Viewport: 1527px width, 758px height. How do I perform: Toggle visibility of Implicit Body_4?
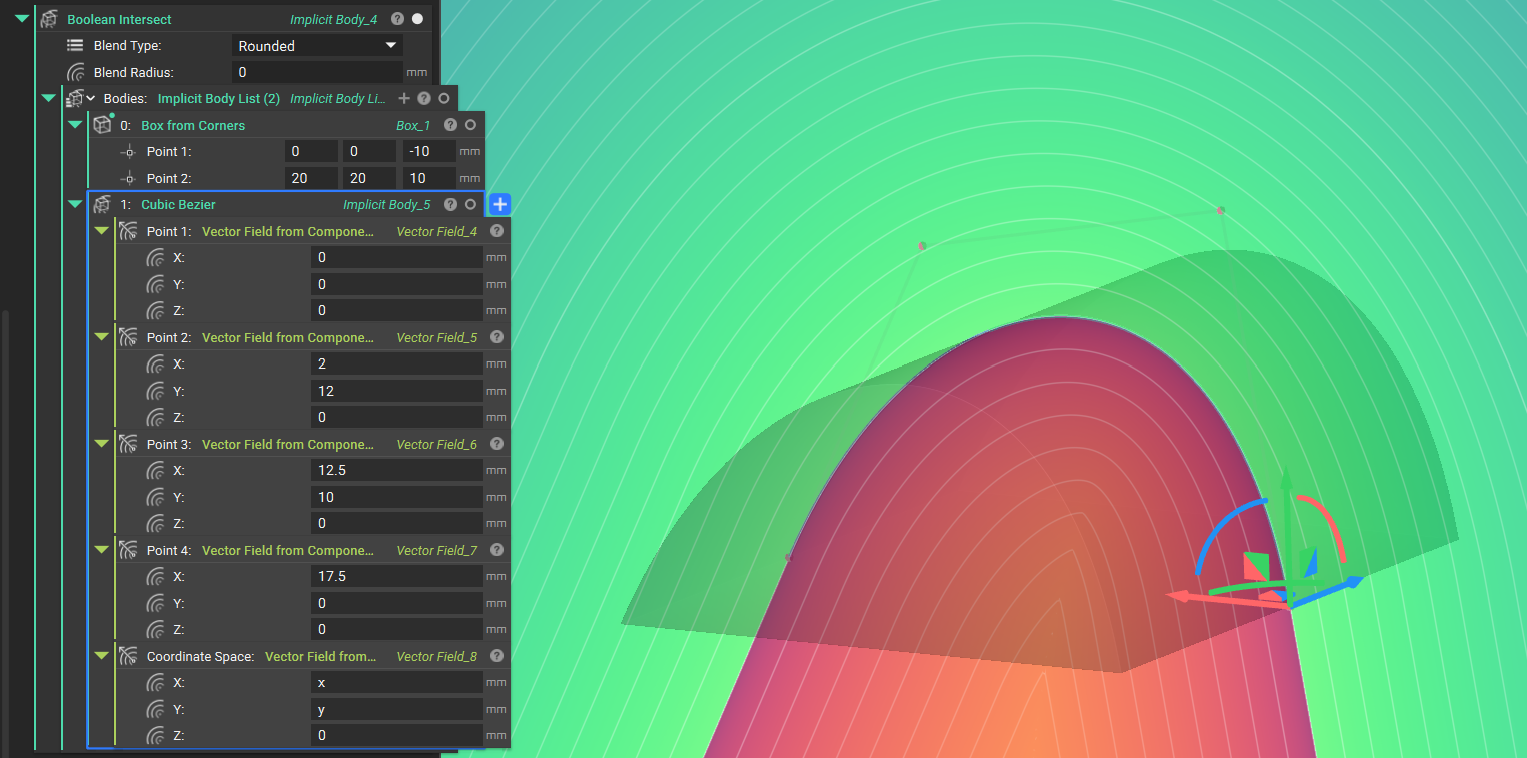click(x=417, y=18)
